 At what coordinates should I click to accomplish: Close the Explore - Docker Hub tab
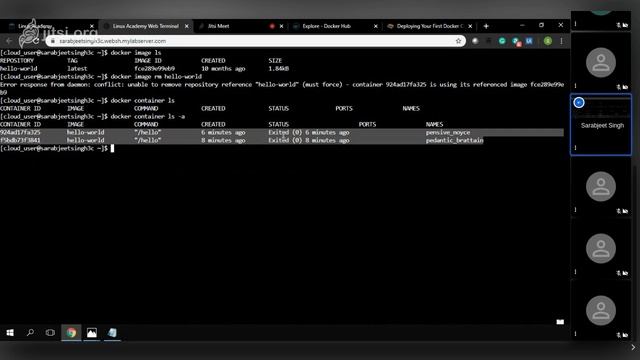click(376, 26)
